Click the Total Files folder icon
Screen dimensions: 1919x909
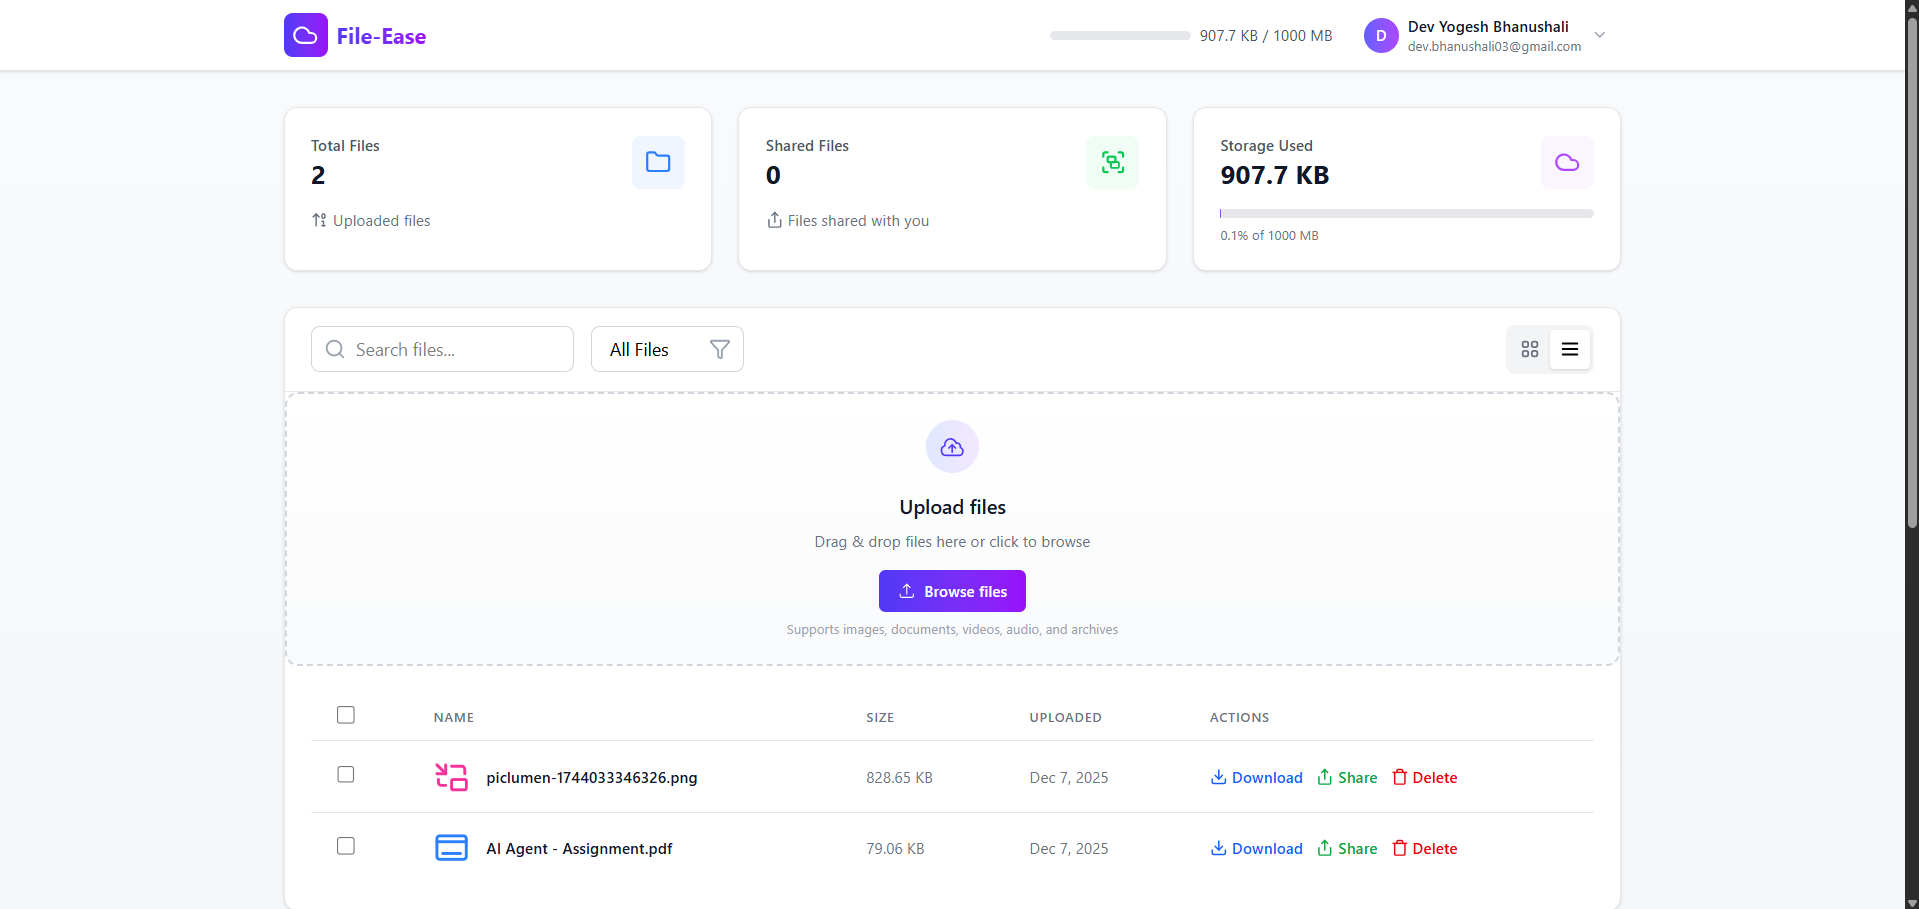click(658, 162)
